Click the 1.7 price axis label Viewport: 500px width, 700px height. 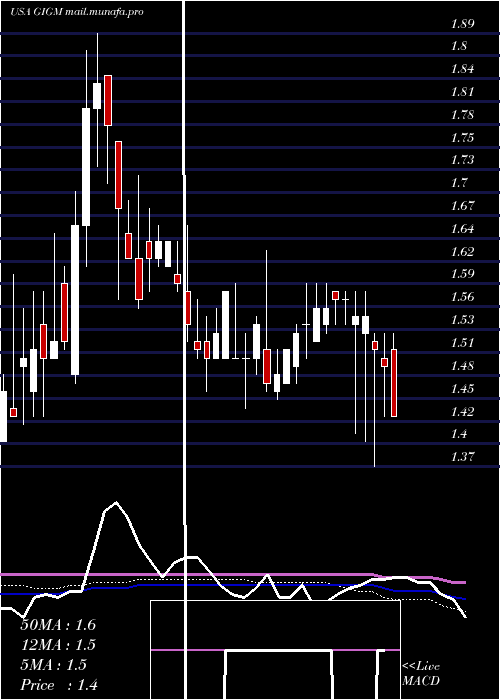[460, 183]
